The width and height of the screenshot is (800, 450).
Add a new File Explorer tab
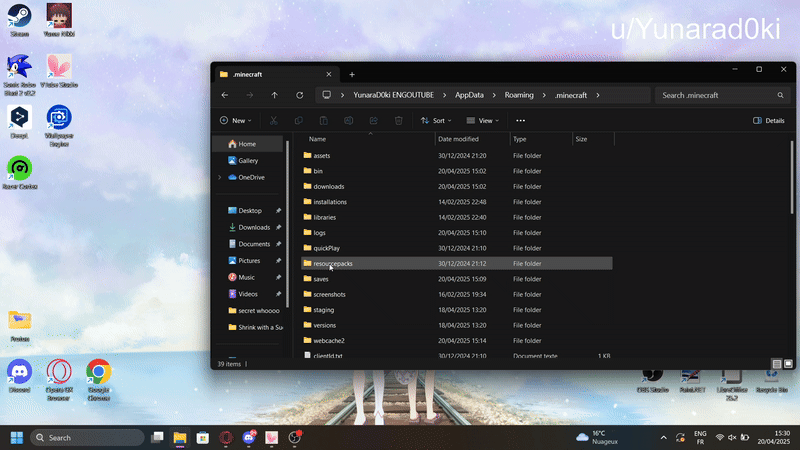coord(352,75)
